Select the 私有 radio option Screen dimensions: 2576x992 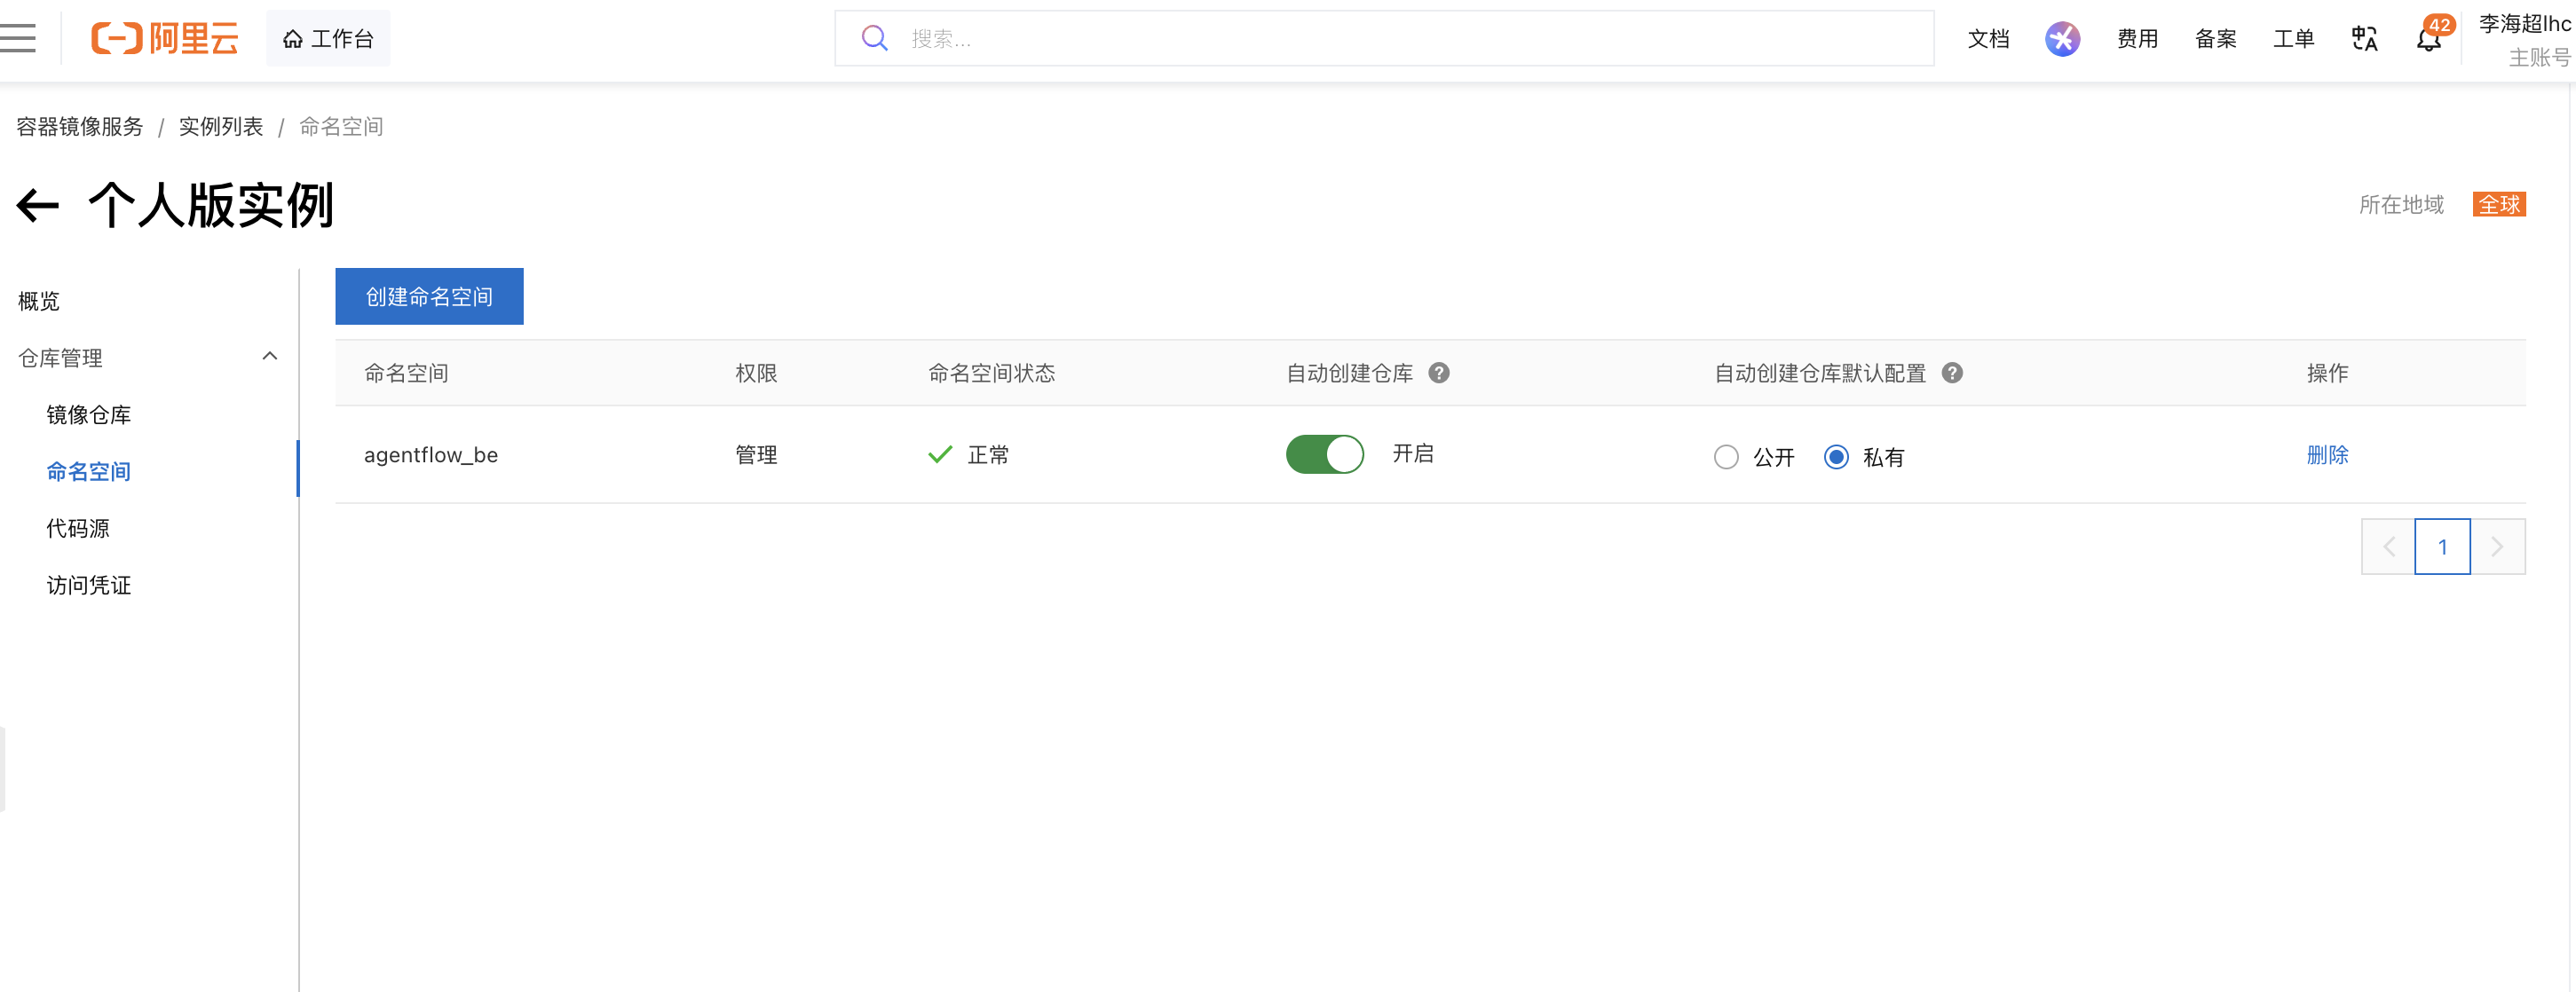pos(1837,457)
